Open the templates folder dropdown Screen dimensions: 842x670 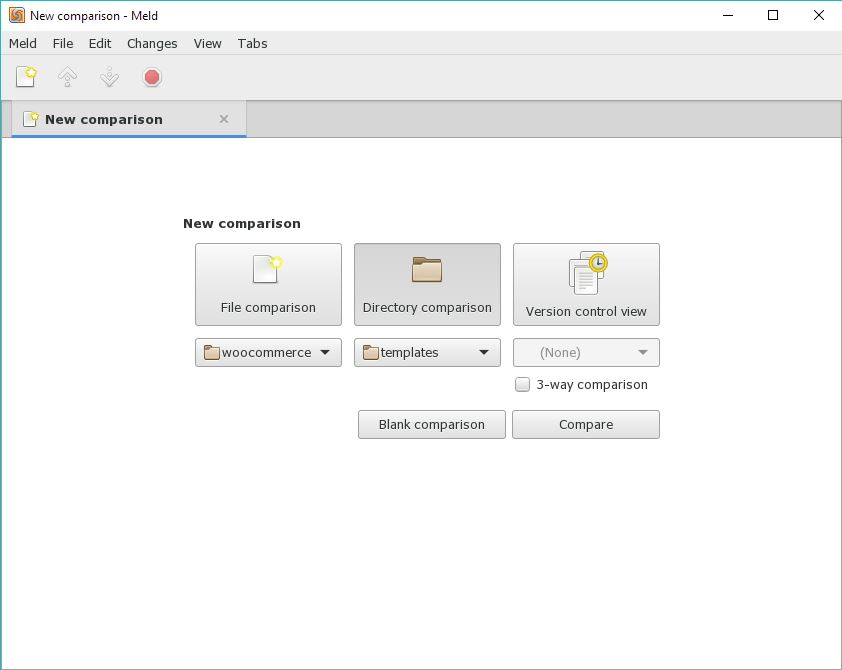[427, 353]
